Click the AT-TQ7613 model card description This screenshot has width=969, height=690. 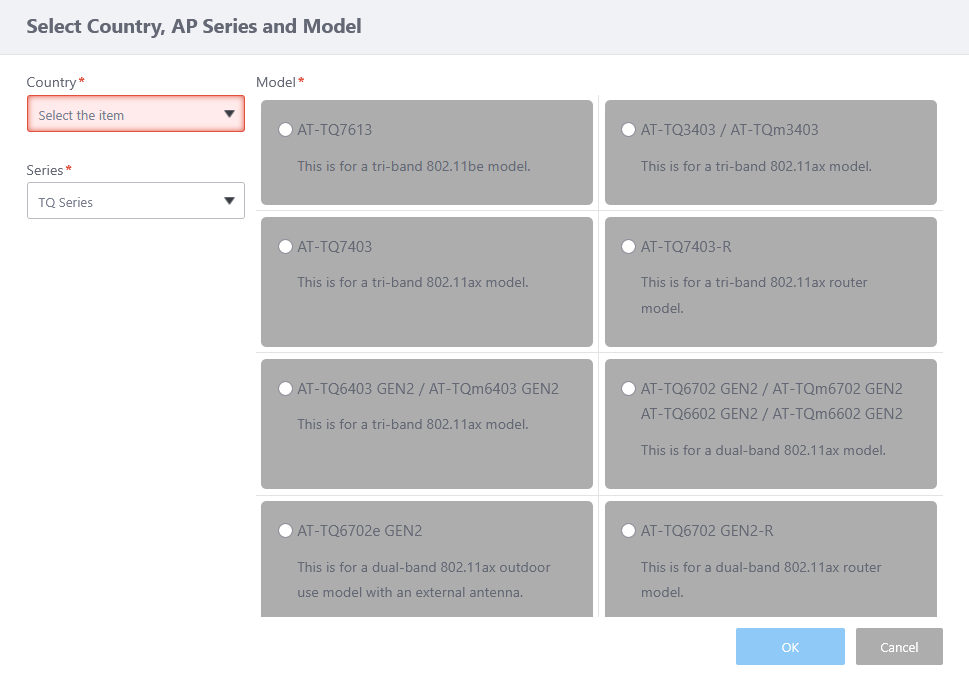tap(413, 166)
